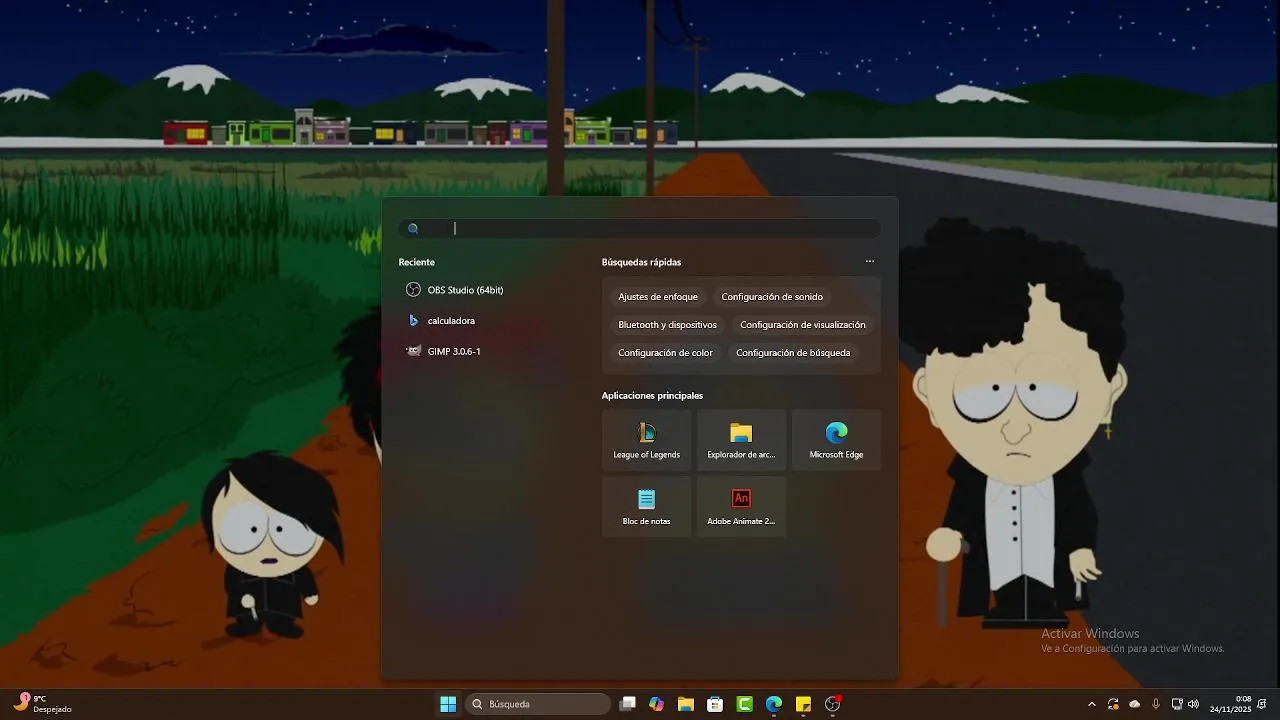Image resolution: width=1280 pixels, height=720 pixels.
Task: Open the weather widget showing 9°C Despejado
Action: click(x=43, y=704)
